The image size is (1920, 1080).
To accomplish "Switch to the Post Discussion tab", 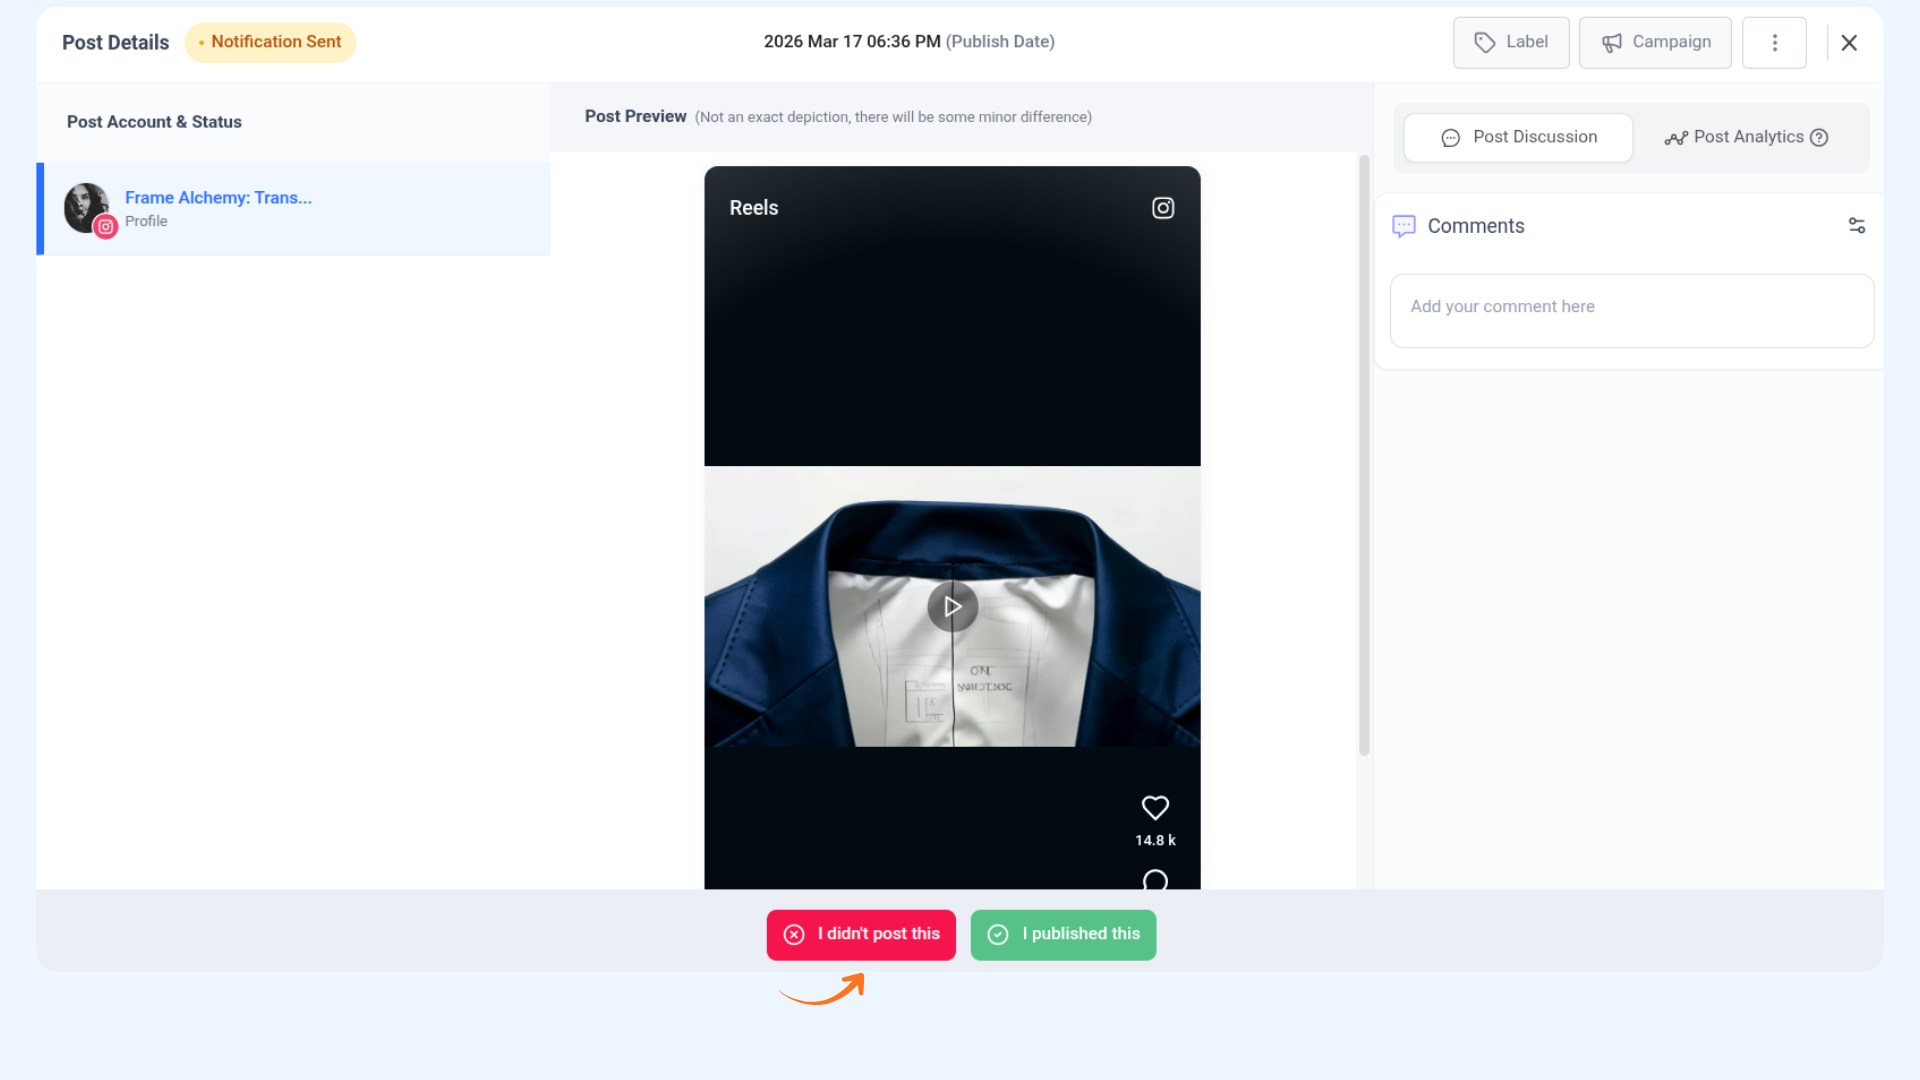I will coord(1518,138).
